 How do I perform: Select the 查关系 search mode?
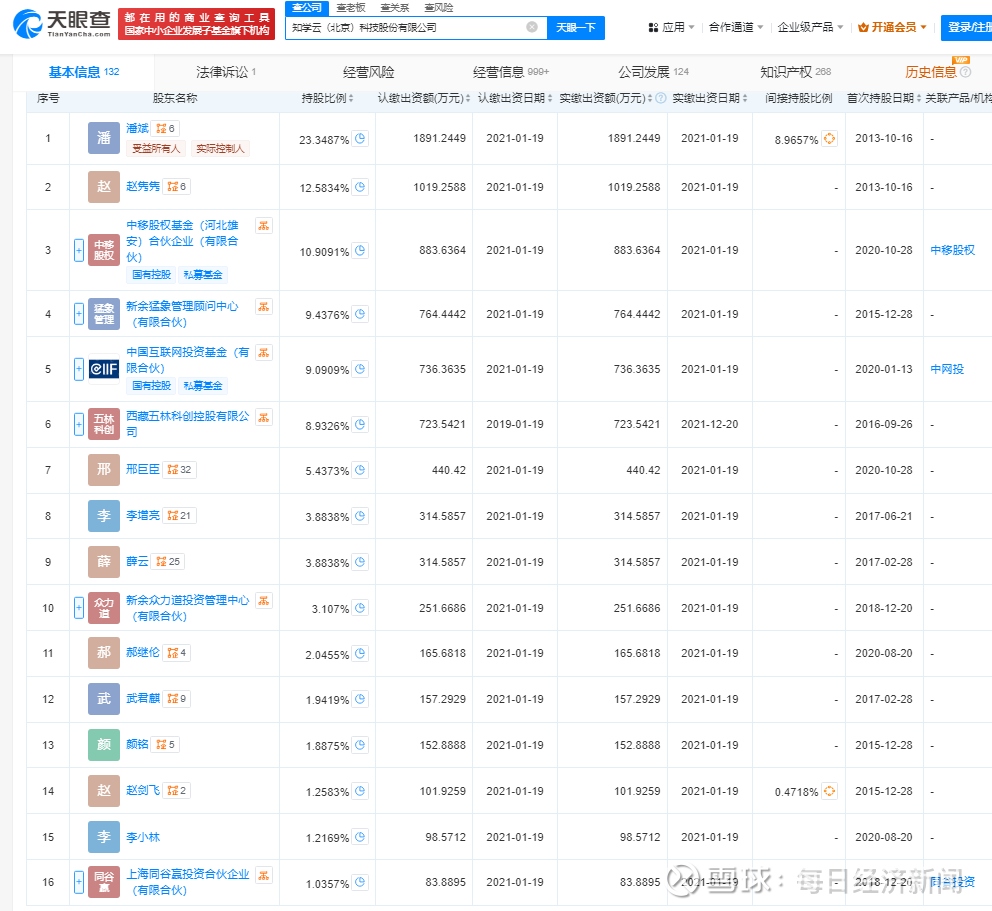pyautogui.click(x=395, y=8)
